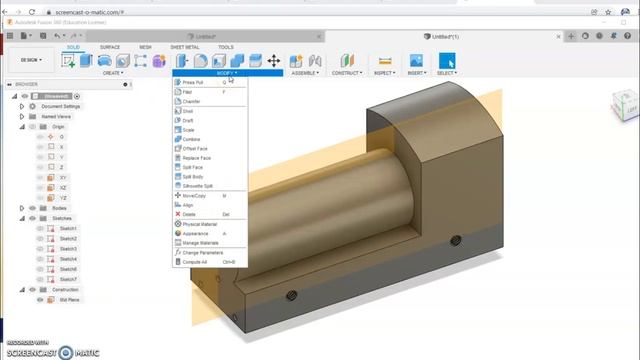
Task: Select the Hole tool icon
Action: tap(122, 61)
